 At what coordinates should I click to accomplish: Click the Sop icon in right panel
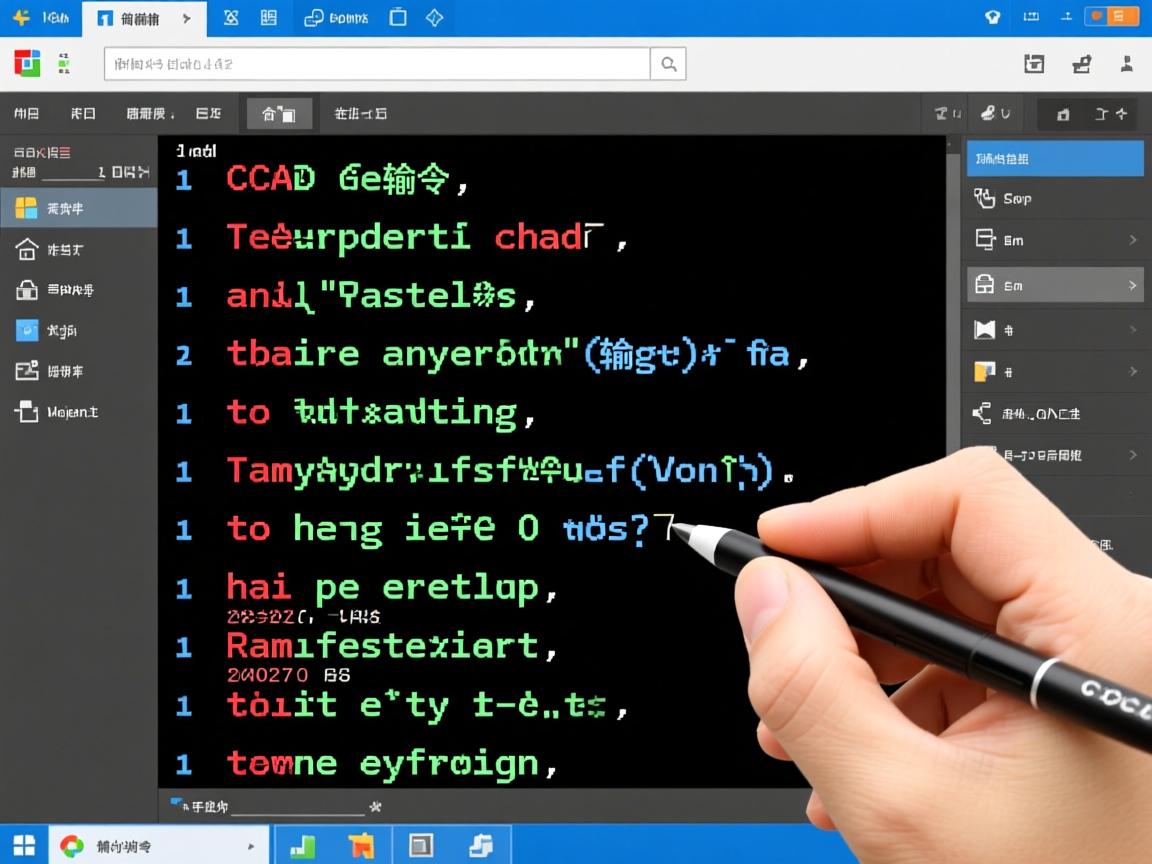click(x=984, y=198)
